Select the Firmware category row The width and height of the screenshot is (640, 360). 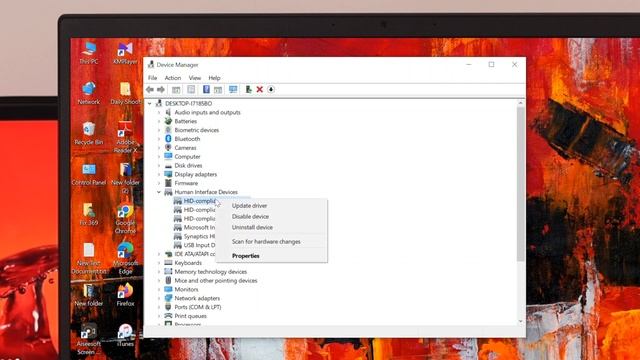[x=181, y=183]
